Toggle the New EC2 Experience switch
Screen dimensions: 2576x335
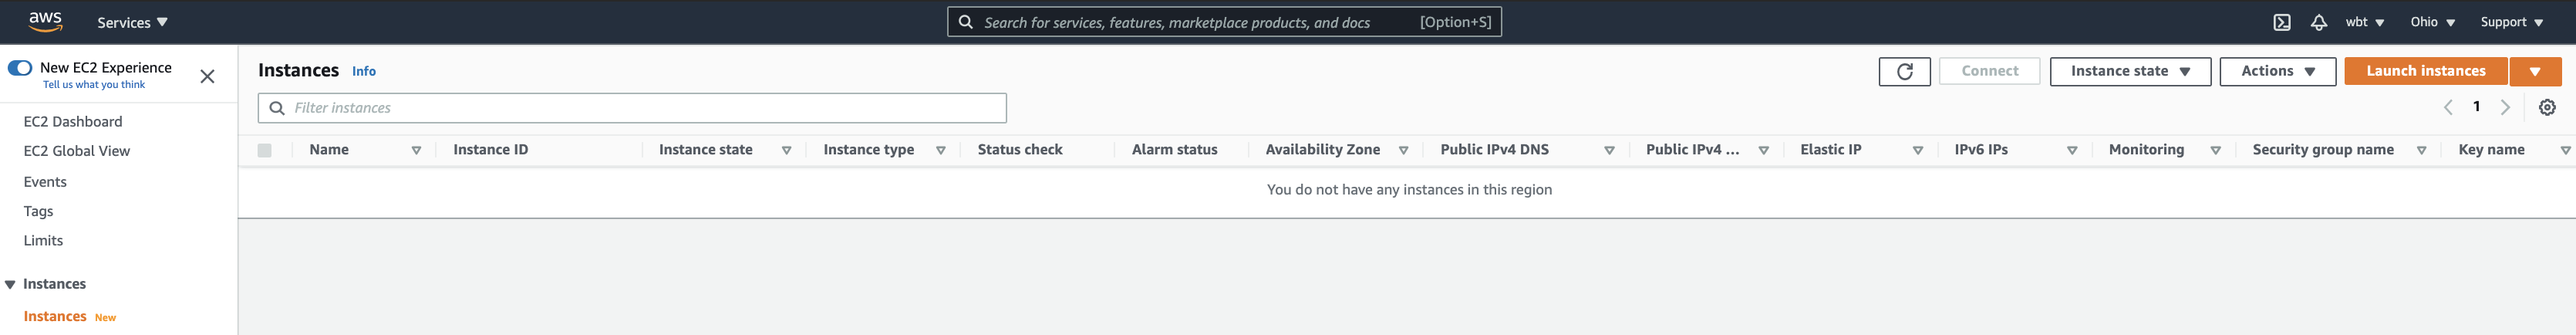tap(20, 68)
